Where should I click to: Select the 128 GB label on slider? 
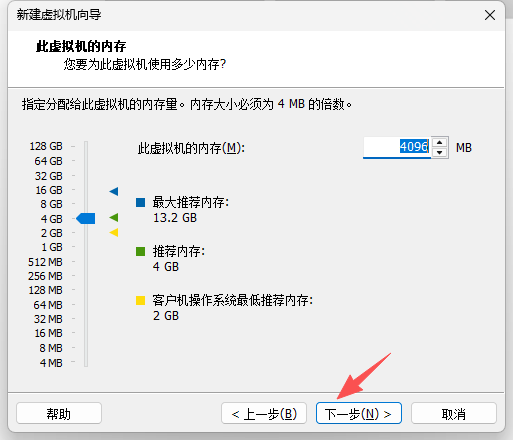[46, 146]
